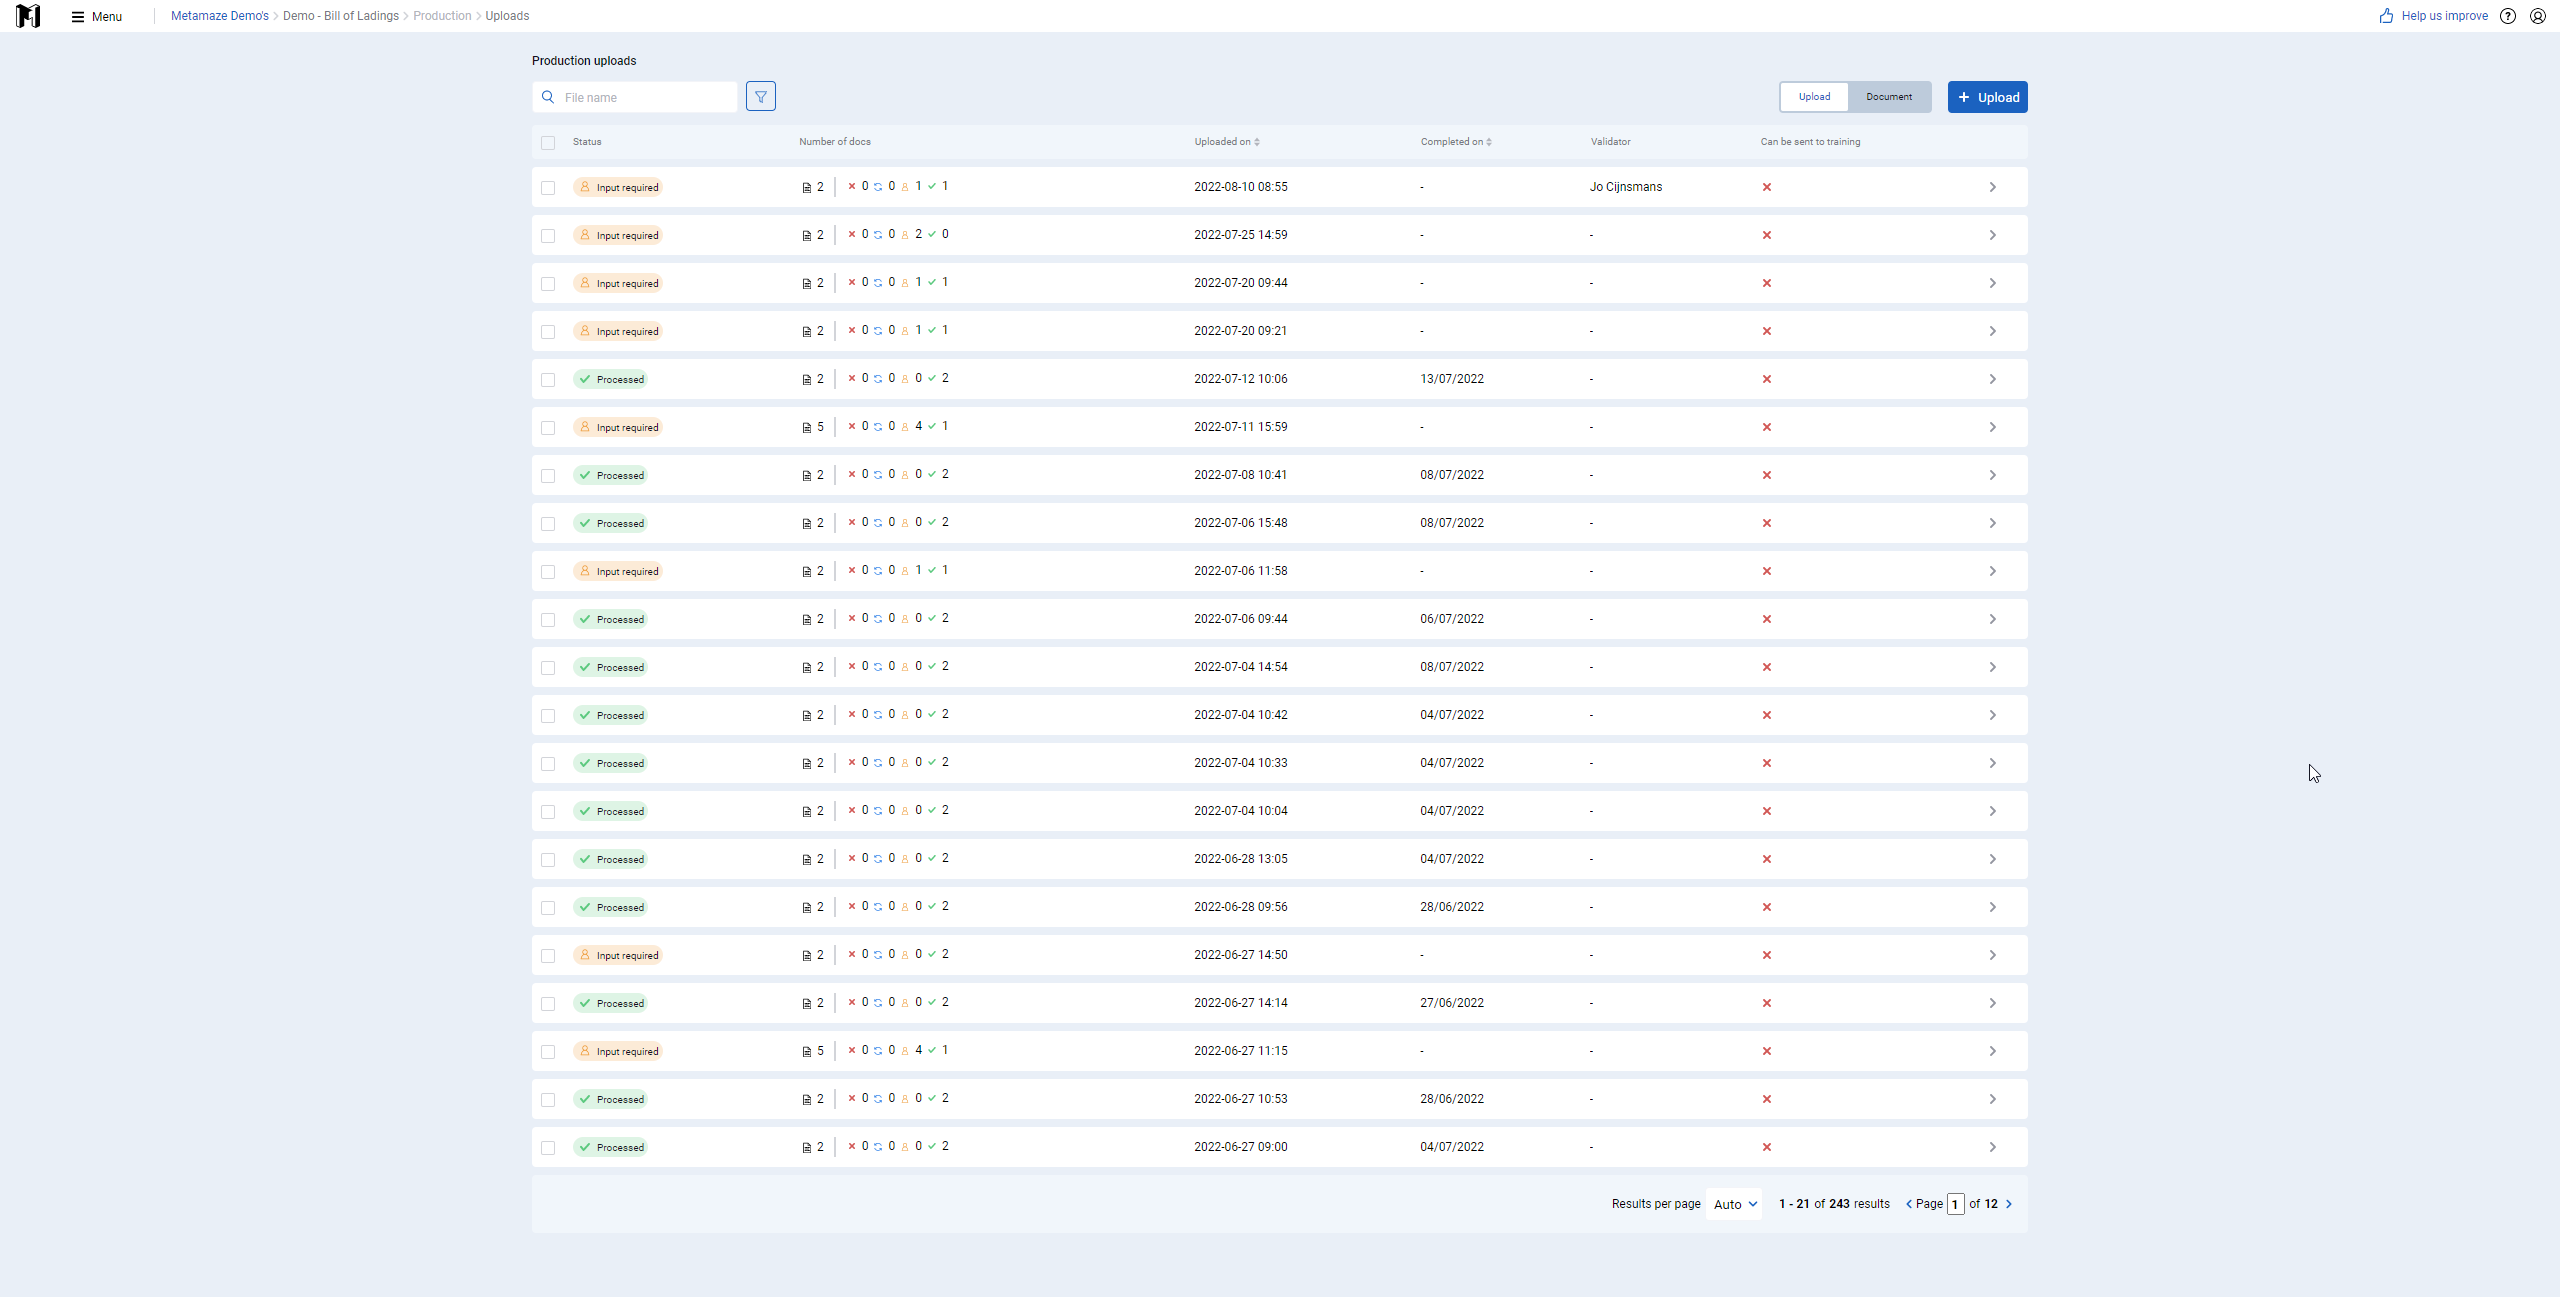
Task: Focus the File name search field
Action: click(x=635, y=97)
